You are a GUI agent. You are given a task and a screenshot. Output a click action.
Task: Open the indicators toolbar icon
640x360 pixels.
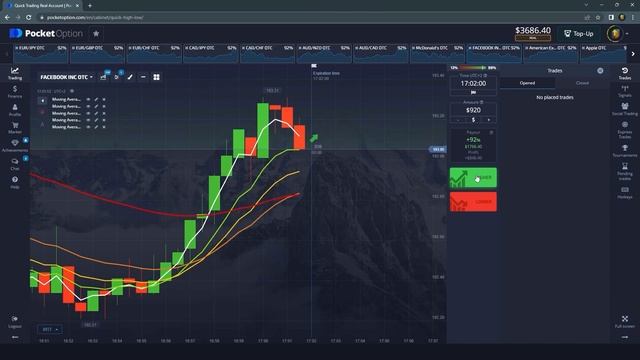117,77
